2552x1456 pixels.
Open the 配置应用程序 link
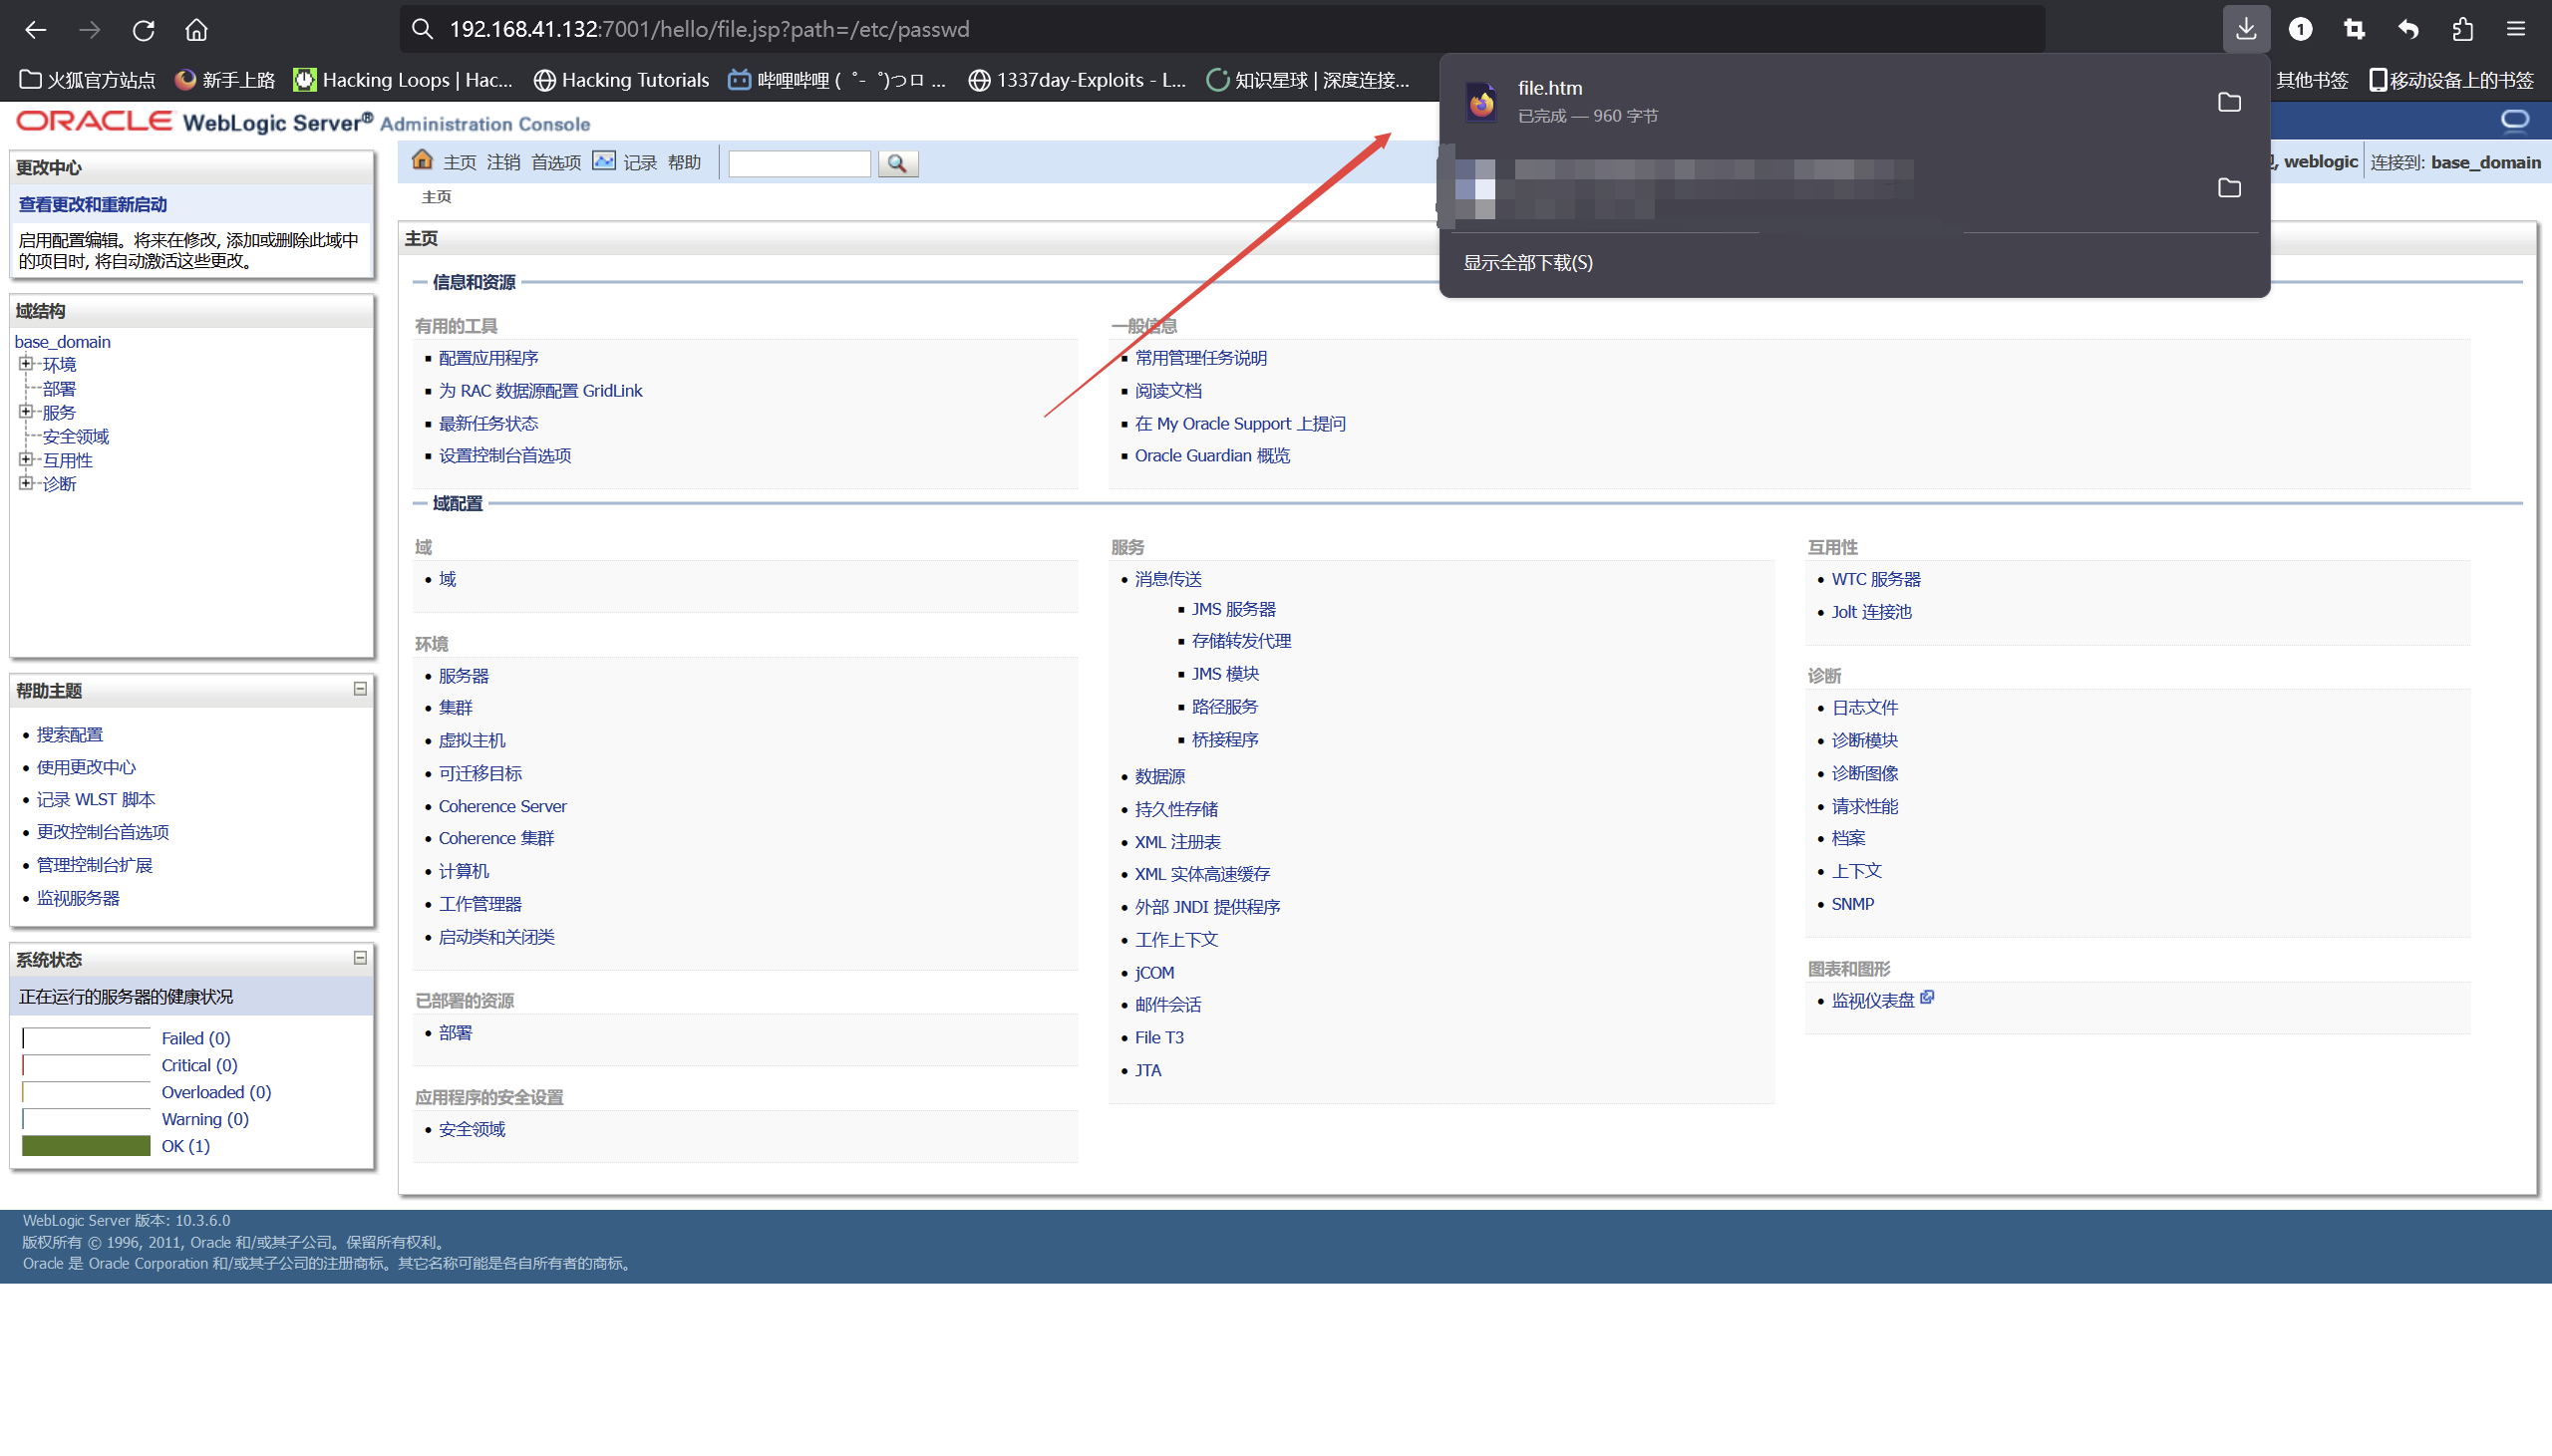coord(488,358)
